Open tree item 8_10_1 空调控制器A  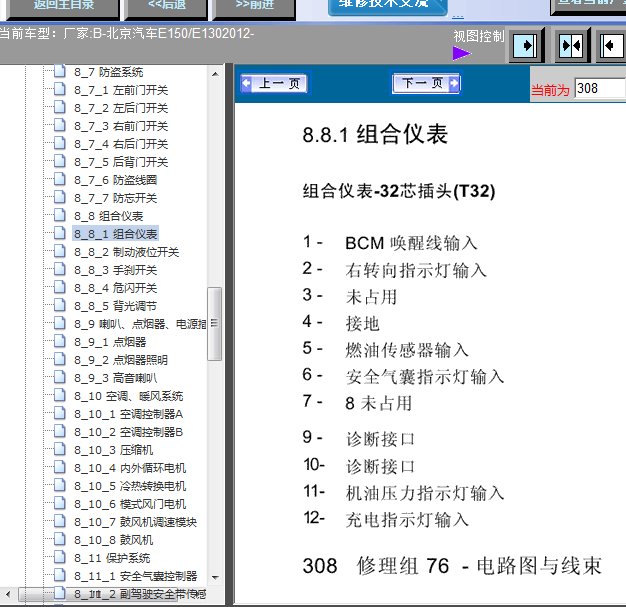(128, 414)
